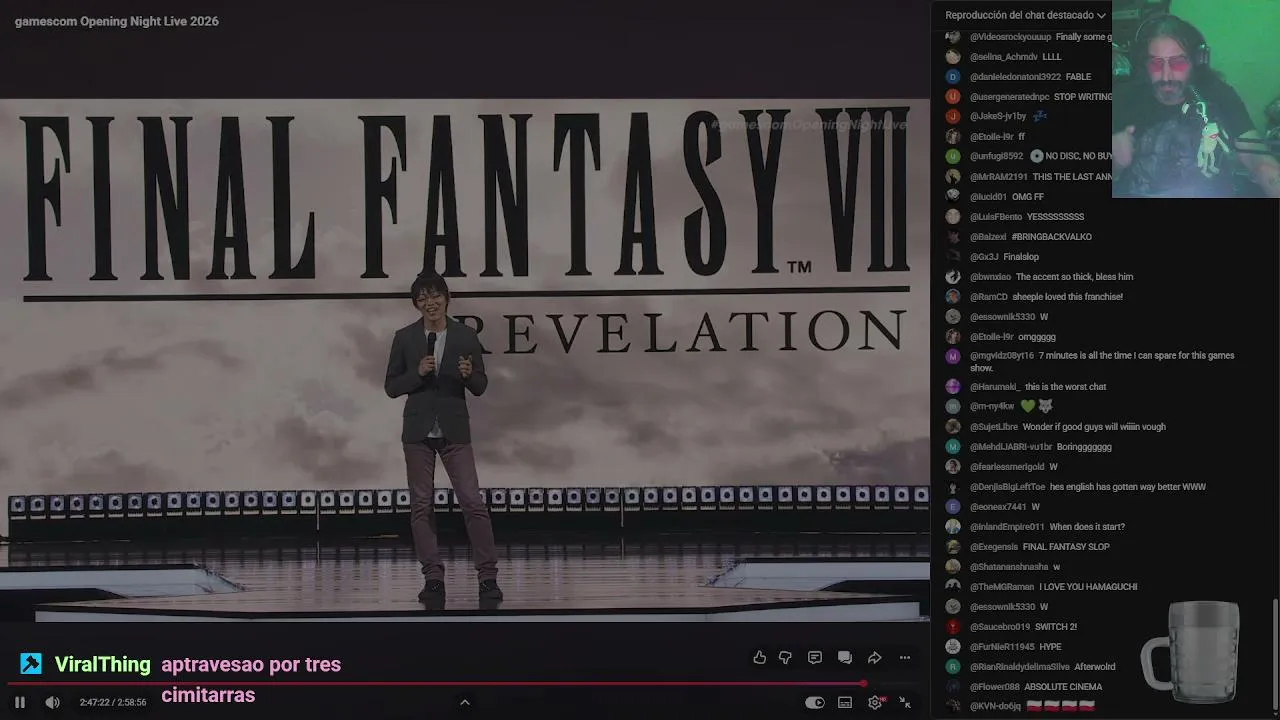Viewport: 1280px width, 720px height.
Task: Like the video with thumbs up
Action: tap(760, 657)
